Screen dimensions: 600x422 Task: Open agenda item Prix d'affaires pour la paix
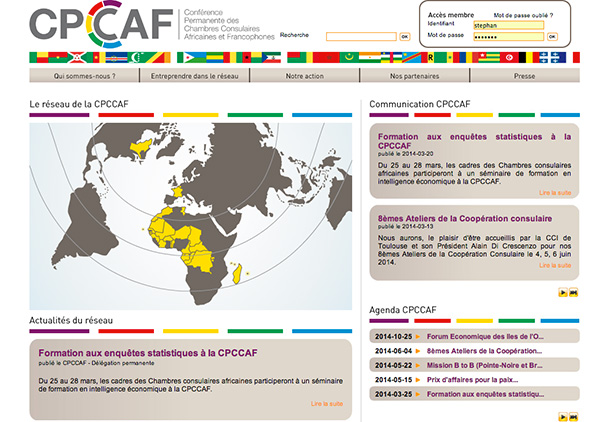coord(473,380)
